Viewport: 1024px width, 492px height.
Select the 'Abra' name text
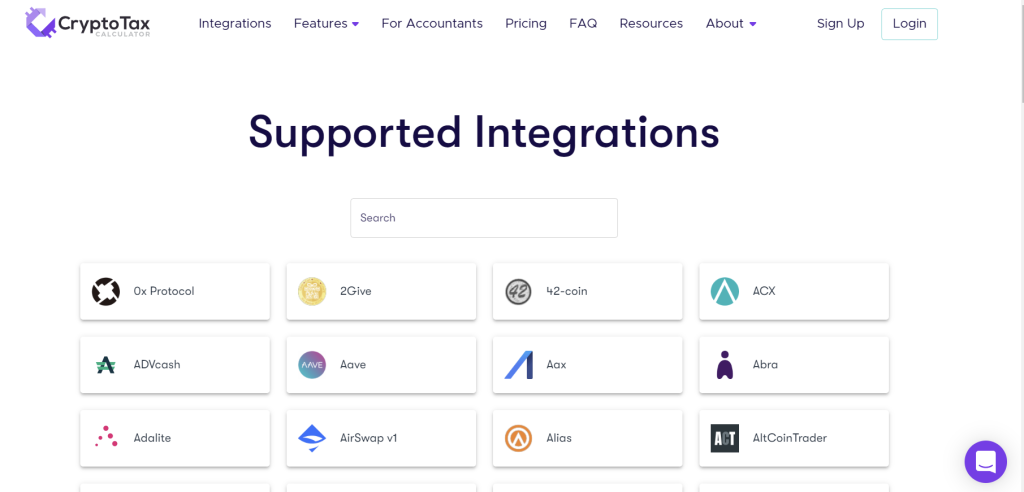pyautogui.click(x=765, y=365)
